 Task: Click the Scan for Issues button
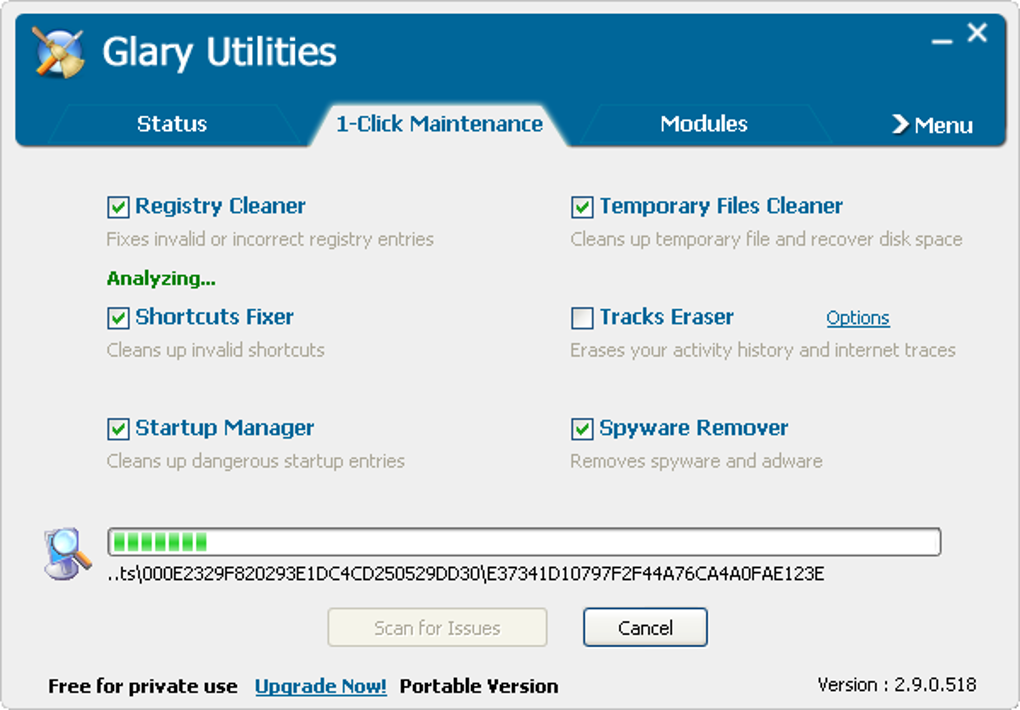point(437,627)
